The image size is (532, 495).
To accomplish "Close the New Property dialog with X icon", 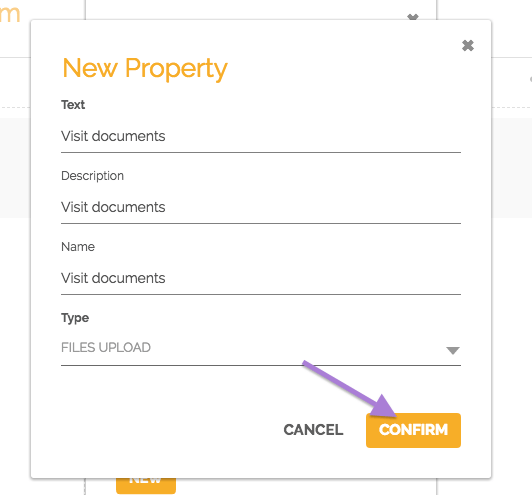I will tap(468, 45).
